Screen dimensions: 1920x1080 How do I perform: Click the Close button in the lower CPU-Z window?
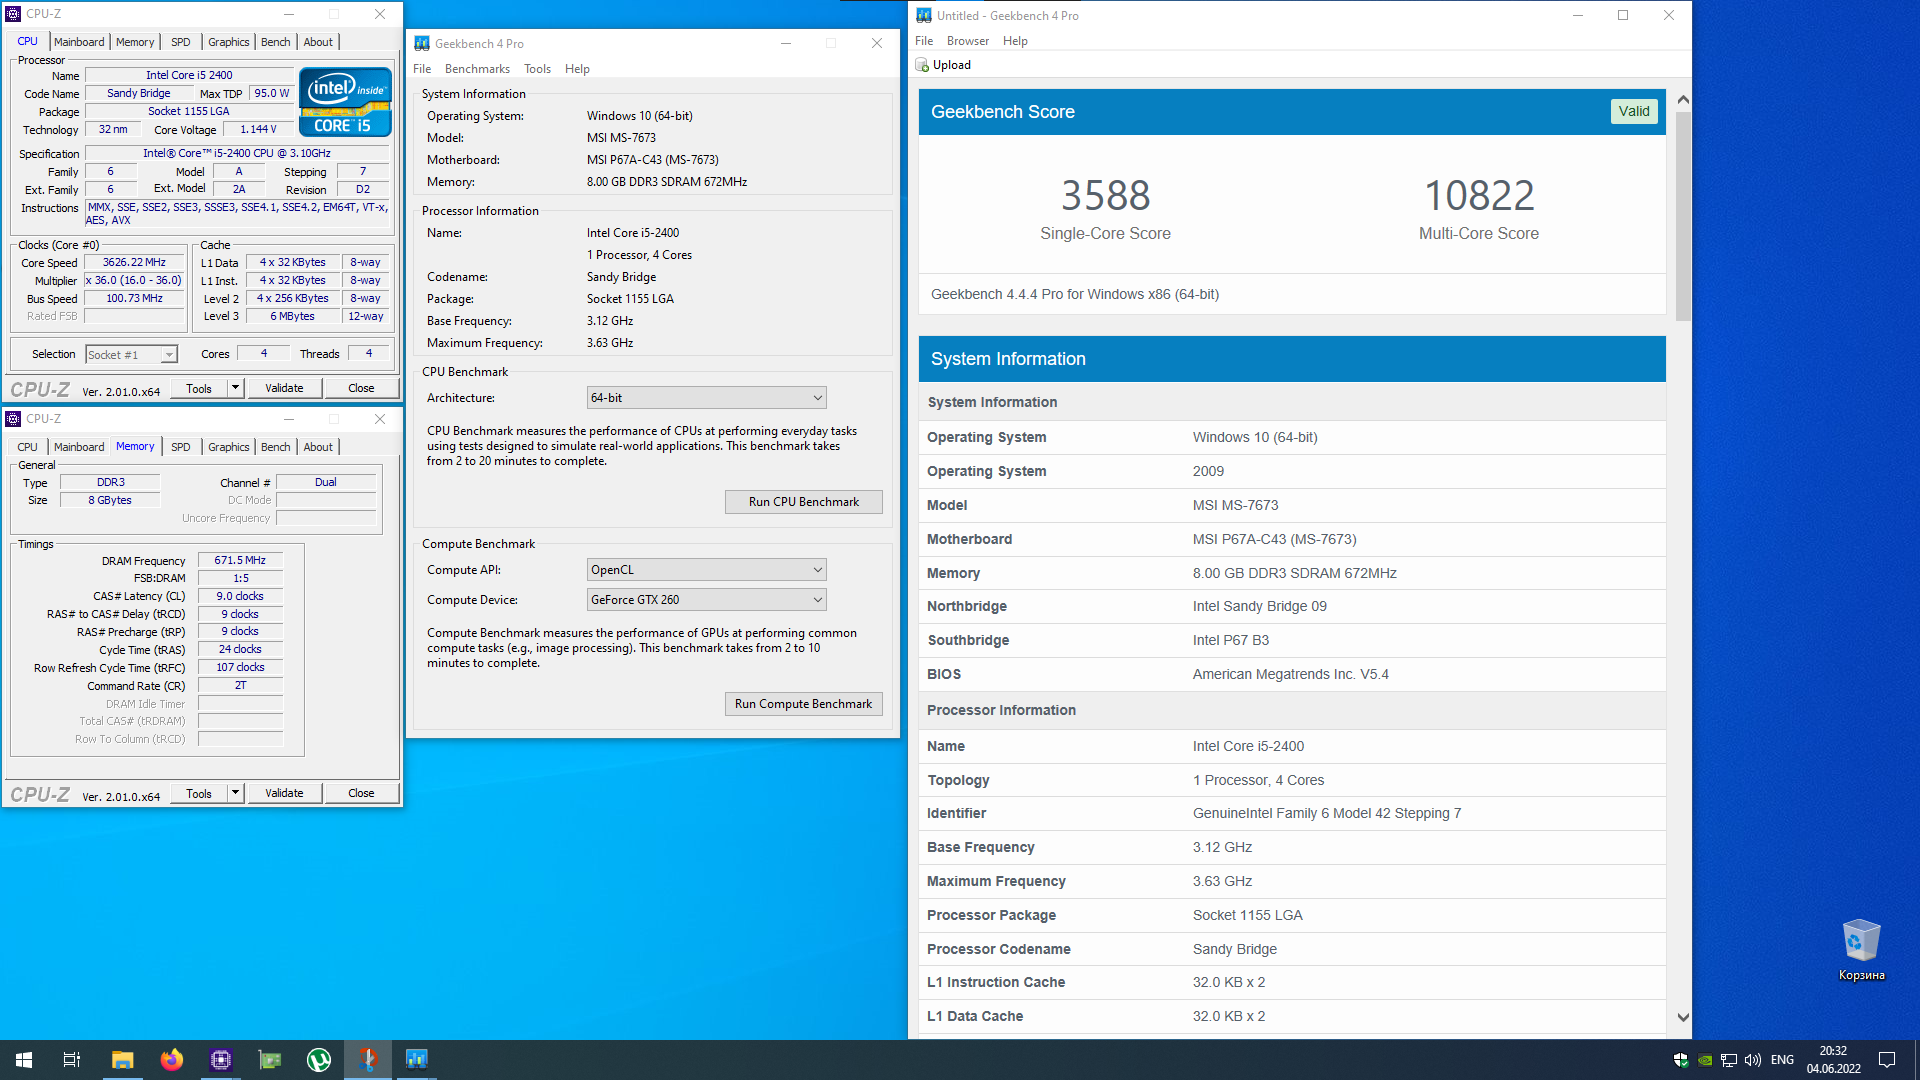click(x=361, y=793)
